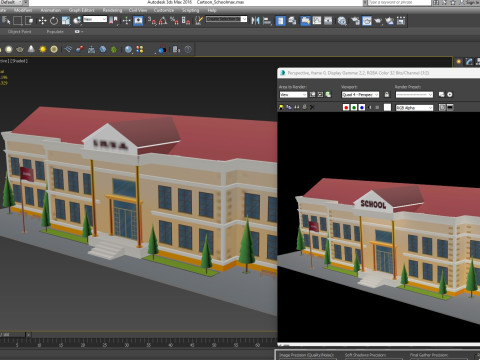Click the timeline time slider handle
Image resolution: width=480 pixels, height=360 pixels.
tap(12, 334)
